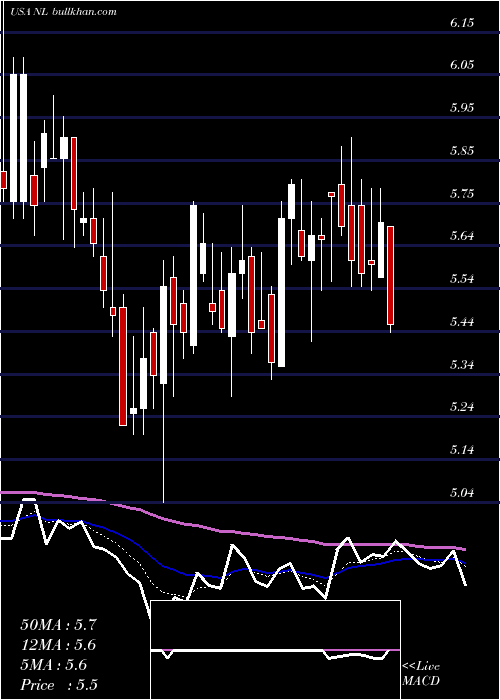
Task: Select the 5.04 price axis label
Action: pyautogui.click(x=462, y=493)
